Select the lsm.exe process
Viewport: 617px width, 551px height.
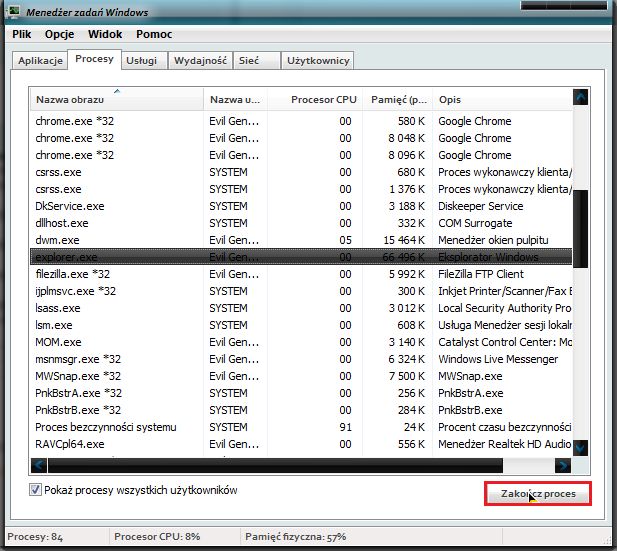301,325
